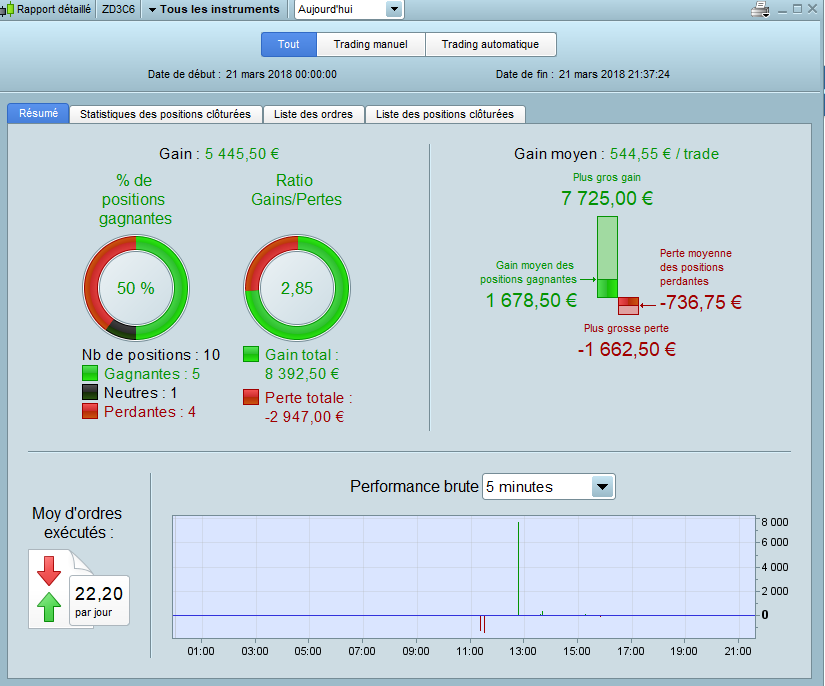Click the green Gagnantes legend square

[x=90, y=374]
